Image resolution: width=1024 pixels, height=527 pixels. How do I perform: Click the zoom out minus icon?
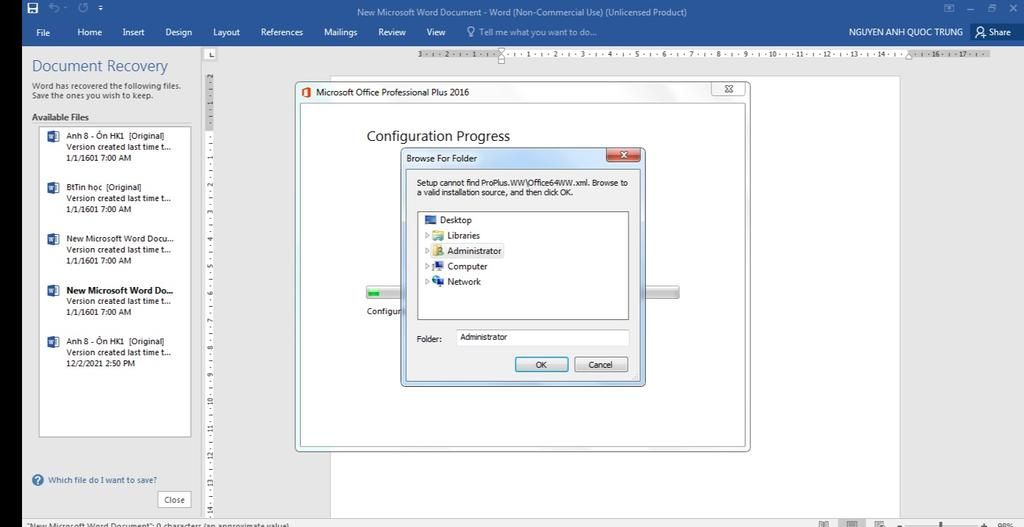(x=900, y=524)
